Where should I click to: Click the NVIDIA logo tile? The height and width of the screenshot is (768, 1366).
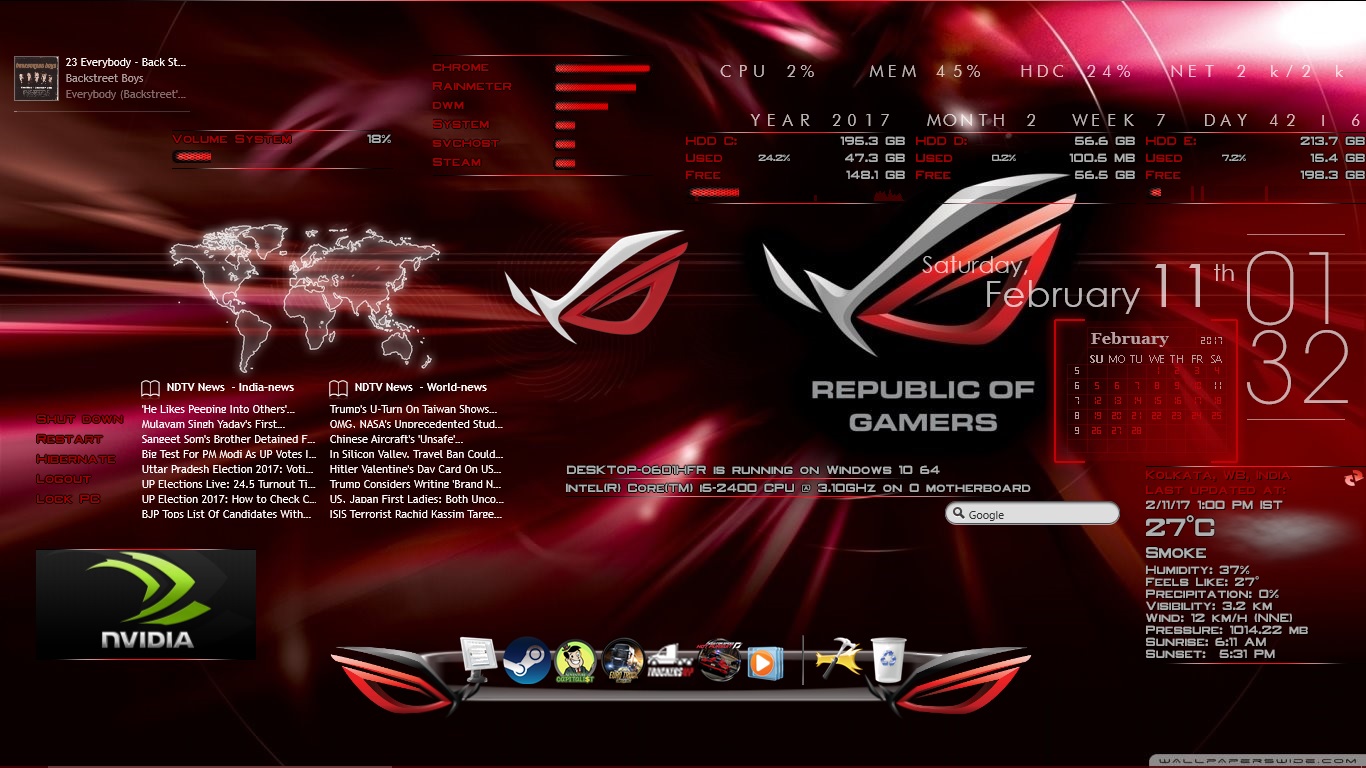[146, 604]
